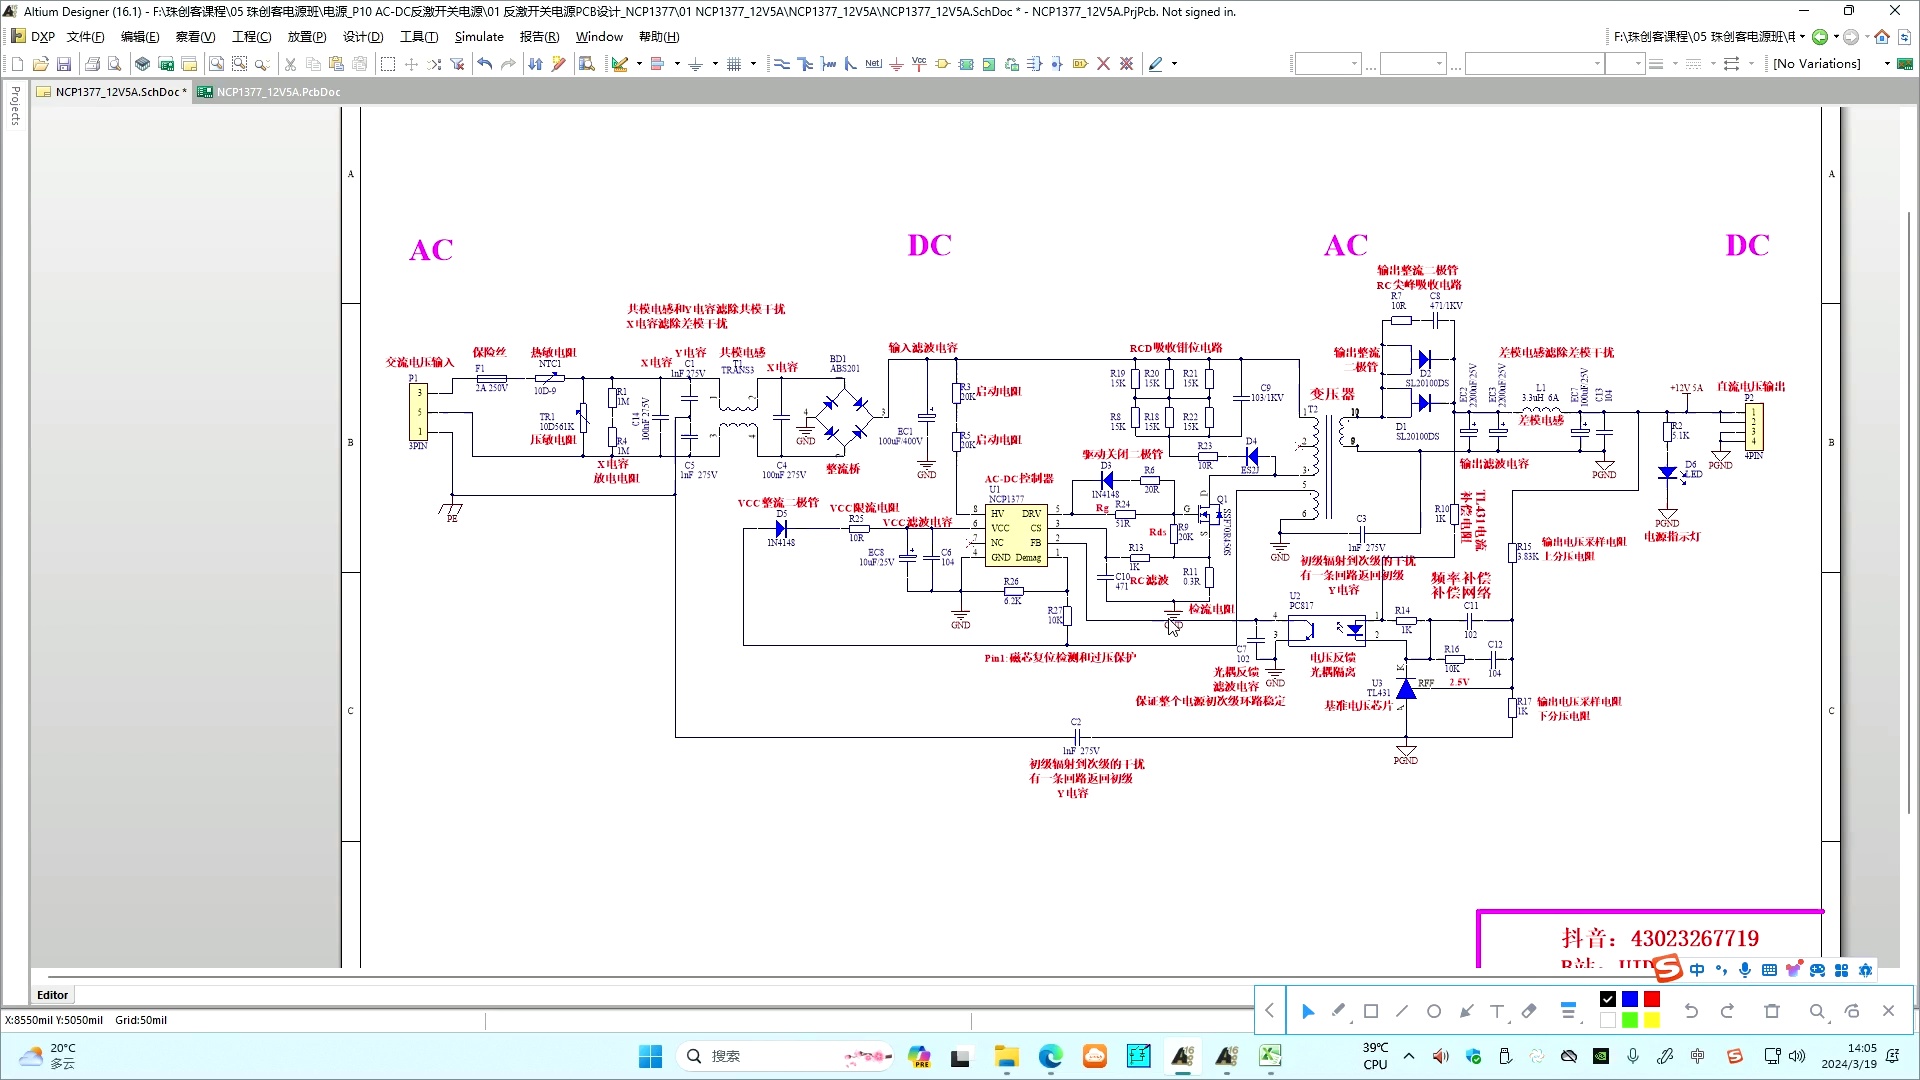The height and width of the screenshot is (1080, 1920).
Task: Pick the green color swatch
Action: click(x=1630, y=1020)
